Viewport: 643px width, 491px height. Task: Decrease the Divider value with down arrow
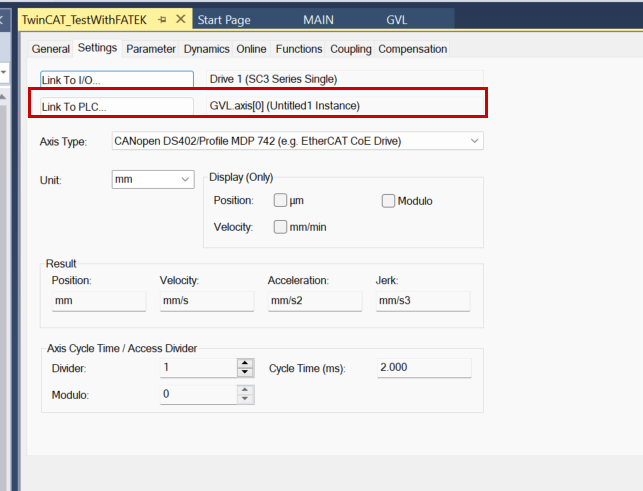coord(245,373)
